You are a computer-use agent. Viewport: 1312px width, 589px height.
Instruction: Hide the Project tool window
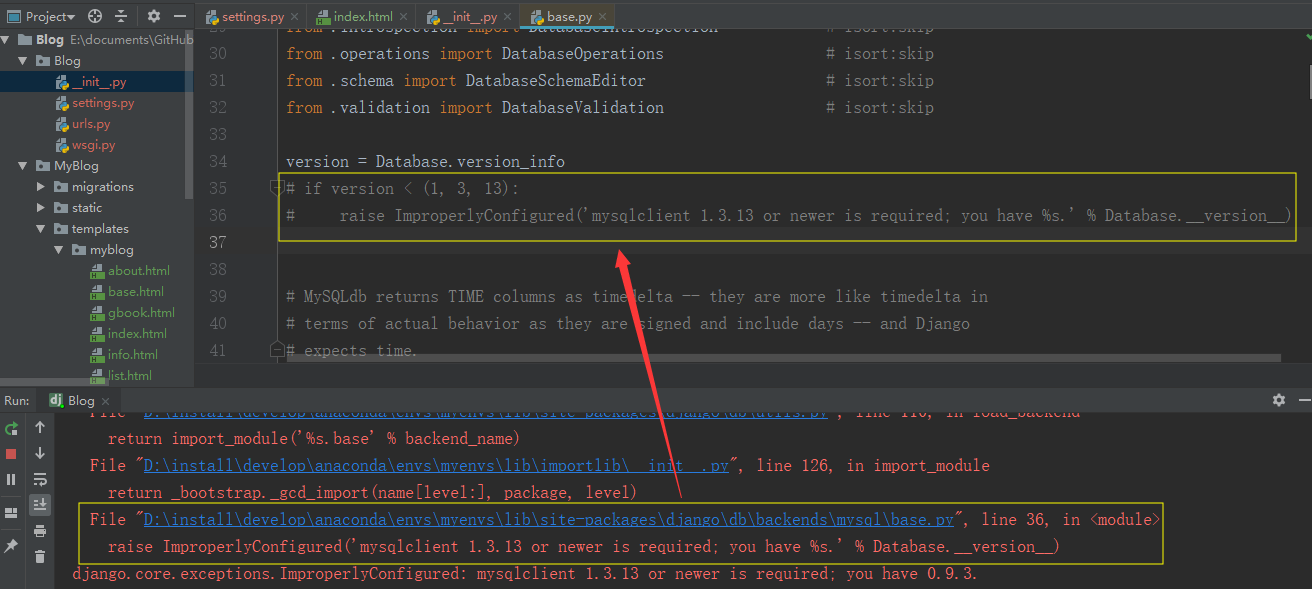179,16
